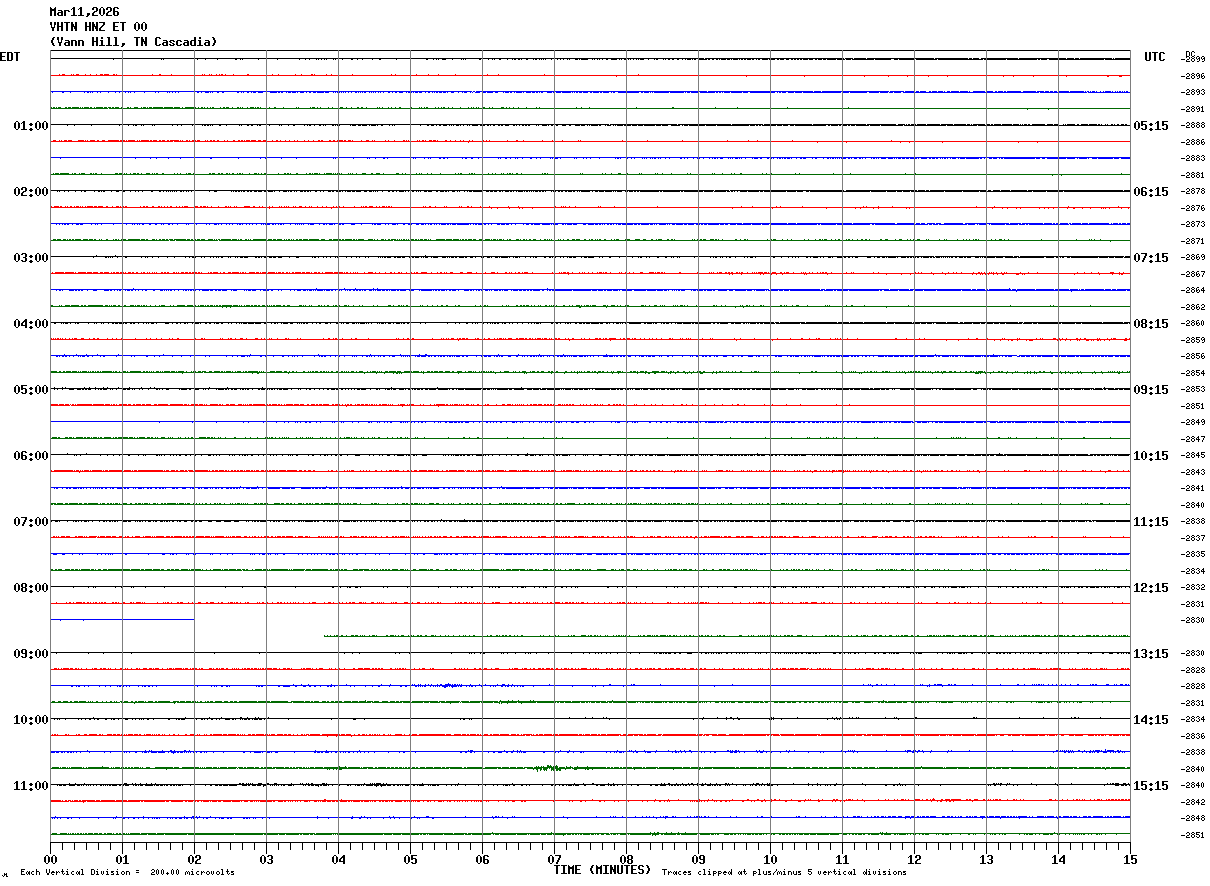Click the DC offset value '-2878'
1210x886 pixels.
(1194, 192)
